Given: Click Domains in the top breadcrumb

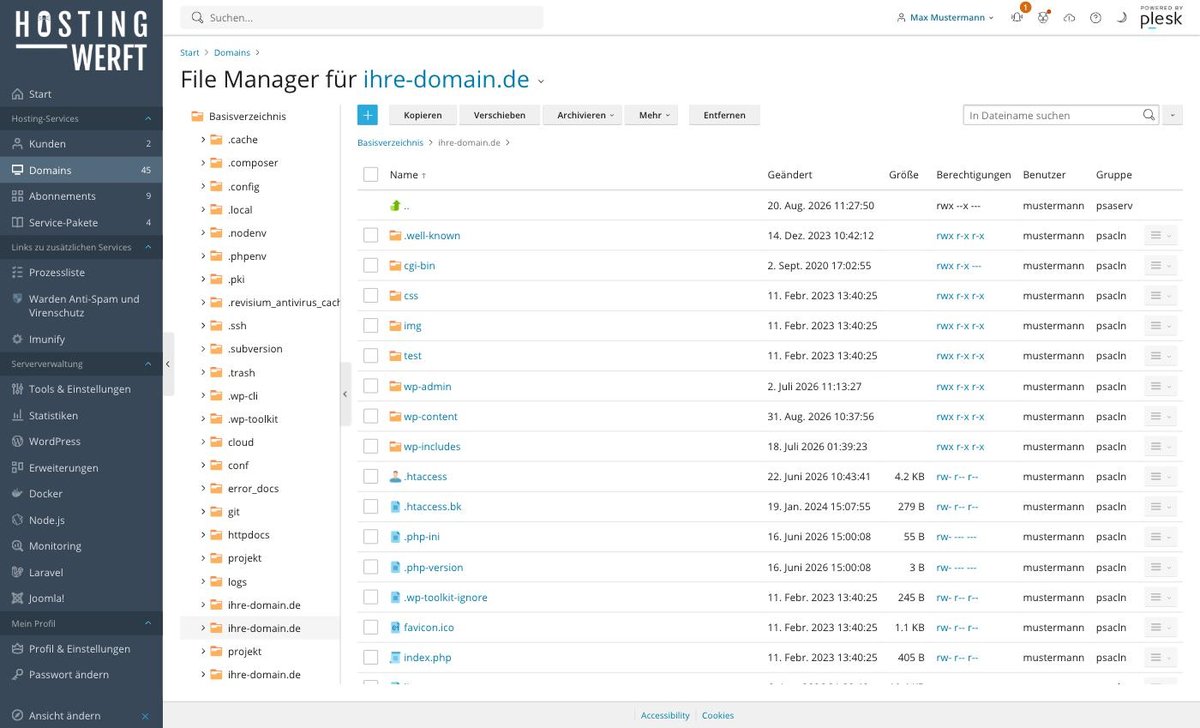Looking at the screenshot, I should (232, 53).
